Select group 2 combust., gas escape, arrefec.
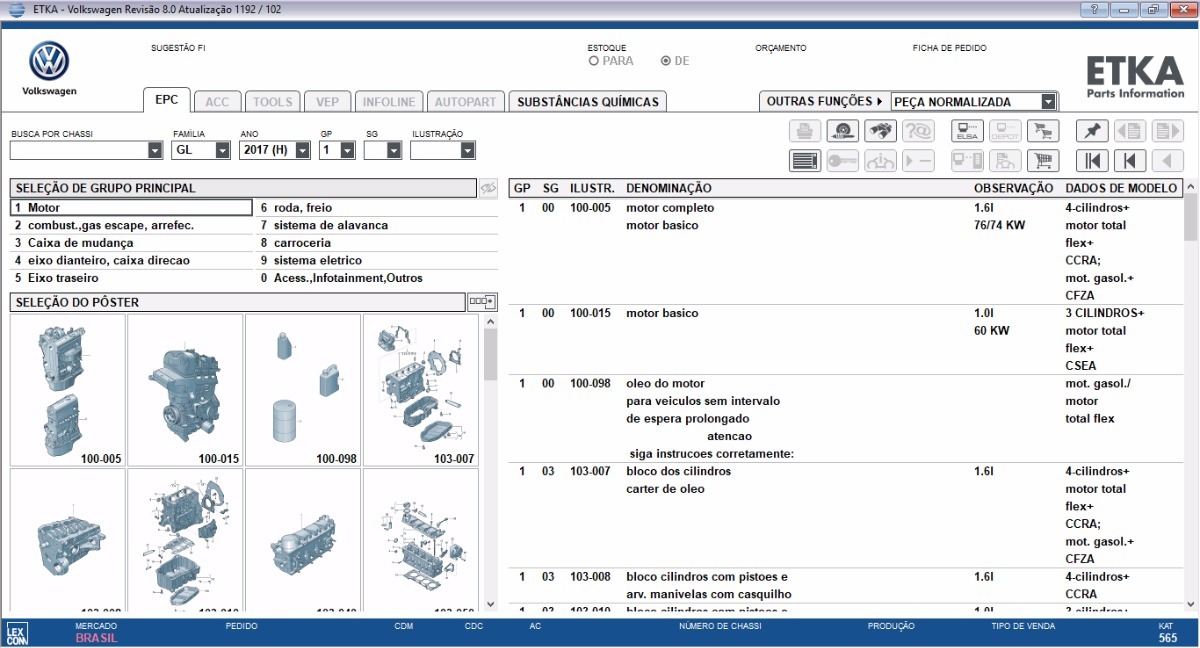This screenshot has height=648, width=1200. pyautogui.click(x=131, y=225)
